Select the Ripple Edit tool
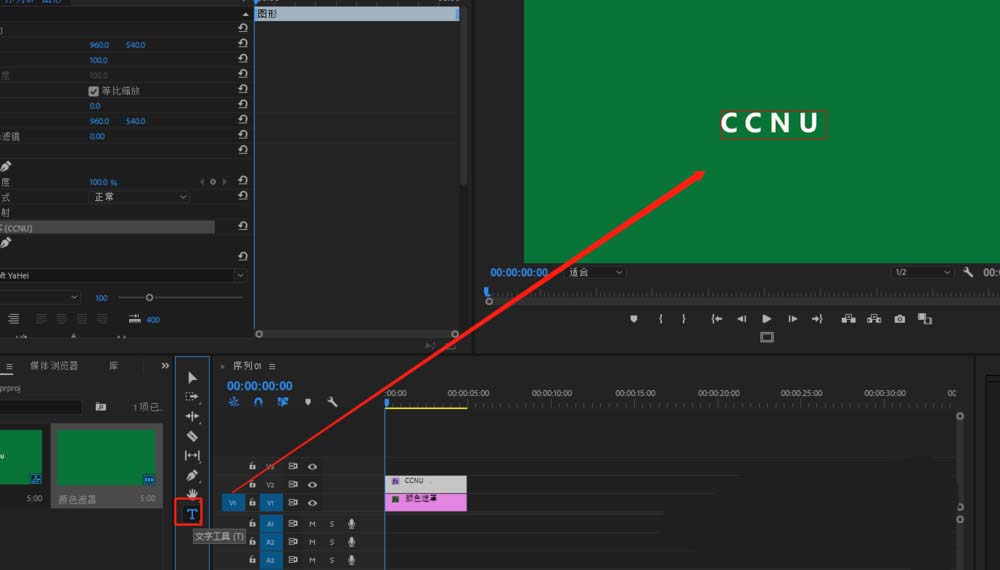This screenshot has width=1000, height=570. pos(192,416)
